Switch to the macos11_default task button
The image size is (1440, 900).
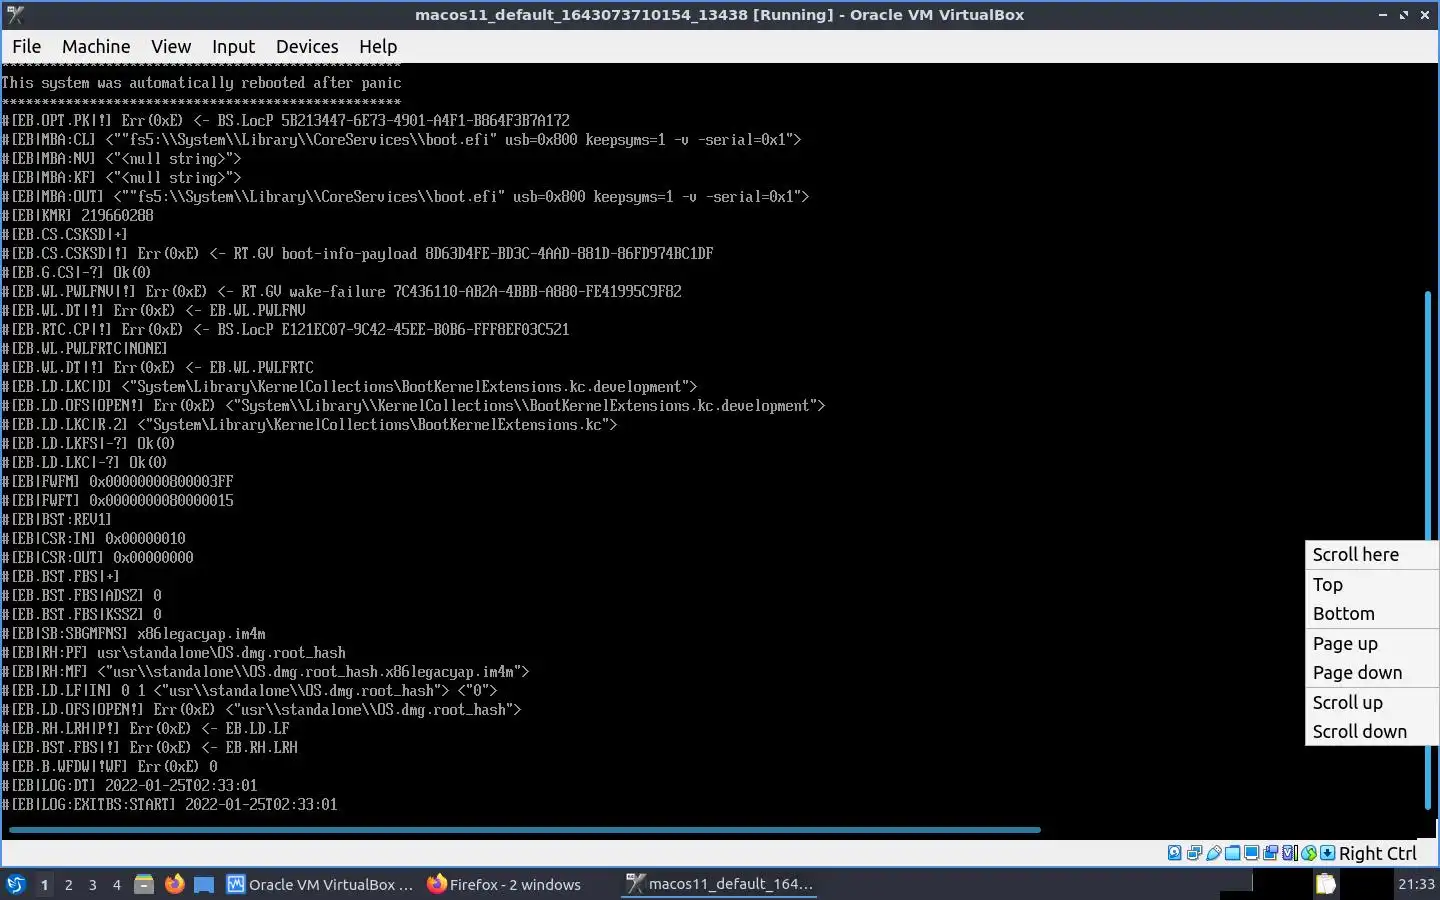720,884
